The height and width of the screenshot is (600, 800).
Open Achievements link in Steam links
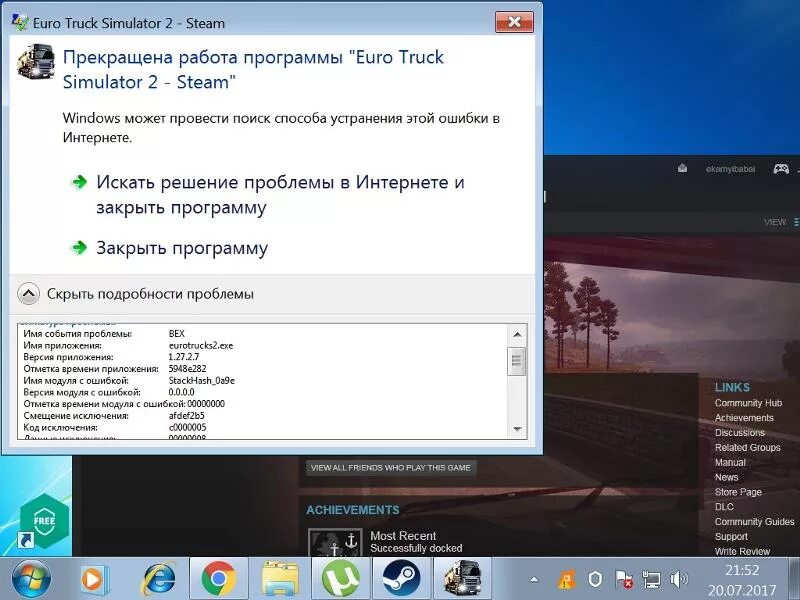[x=744, y=418]
